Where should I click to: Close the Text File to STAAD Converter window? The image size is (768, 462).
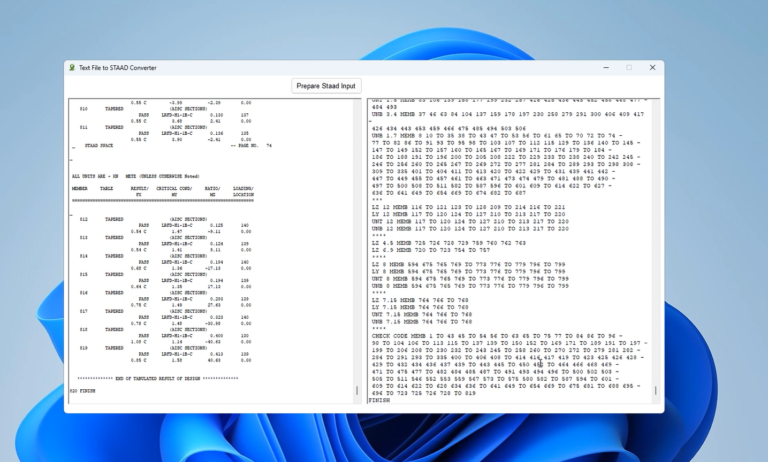[652, 68]
